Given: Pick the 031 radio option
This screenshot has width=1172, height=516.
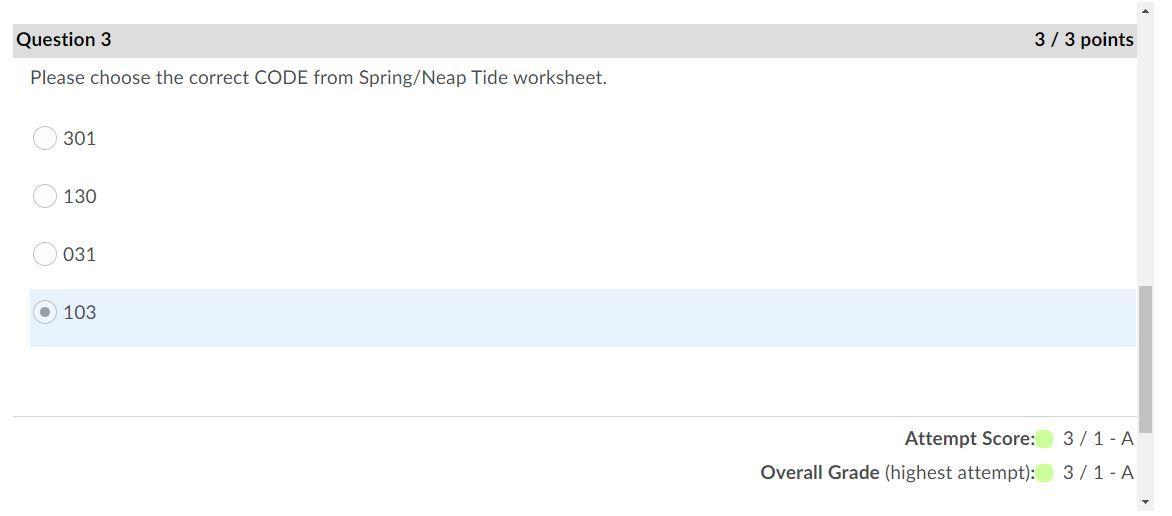Looking at the screenshot, I should 45,254.
